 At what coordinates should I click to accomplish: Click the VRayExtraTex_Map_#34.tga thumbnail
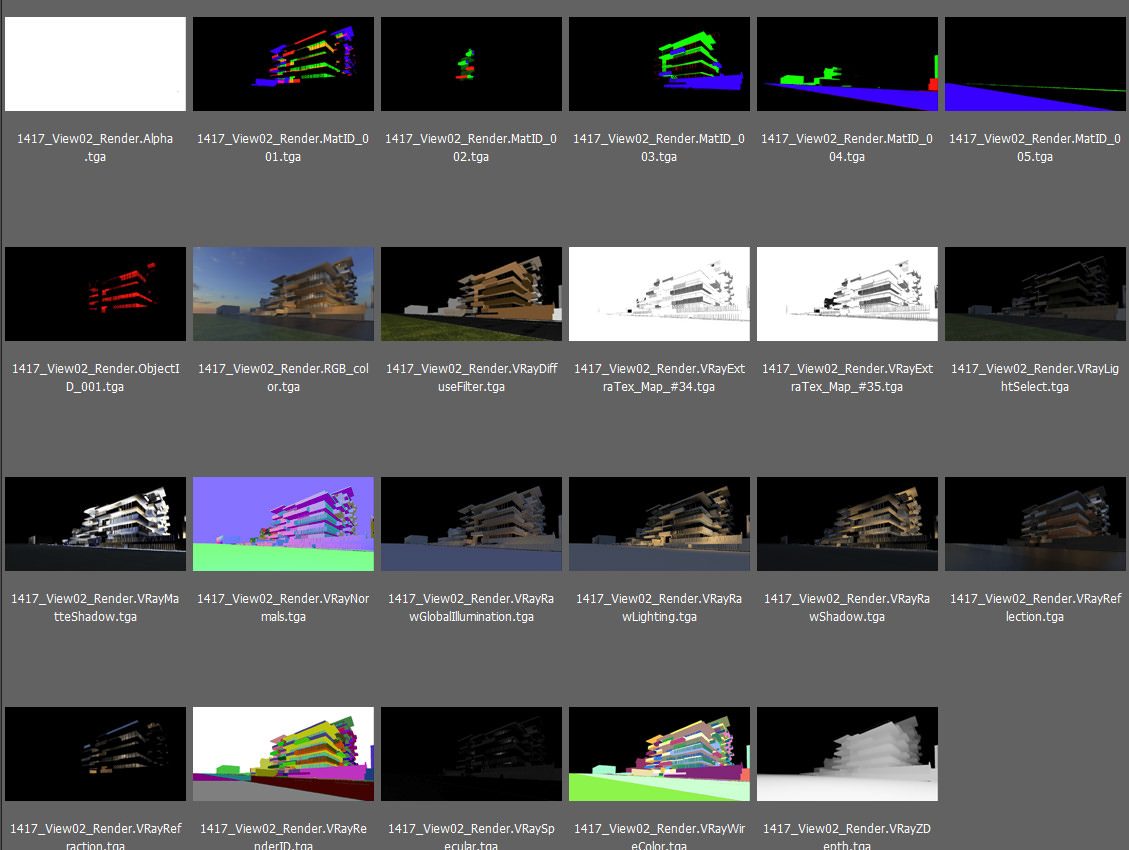(x=659, y=294)
